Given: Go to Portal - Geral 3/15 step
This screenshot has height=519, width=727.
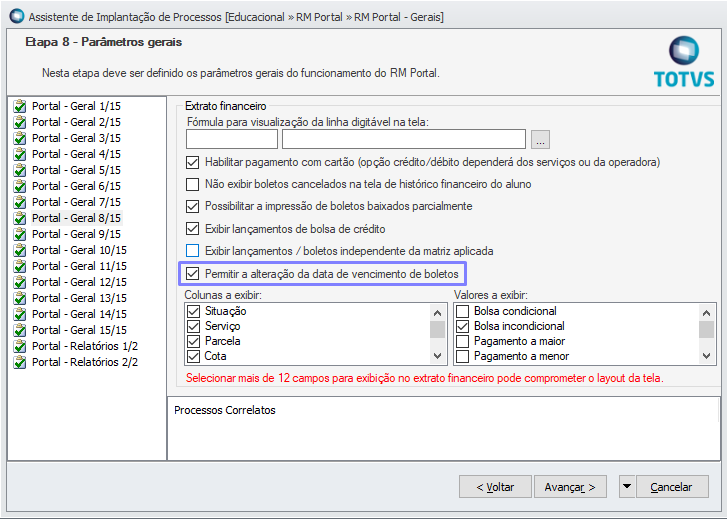Looking at the screenshot, I should click(x=76, y=138).
